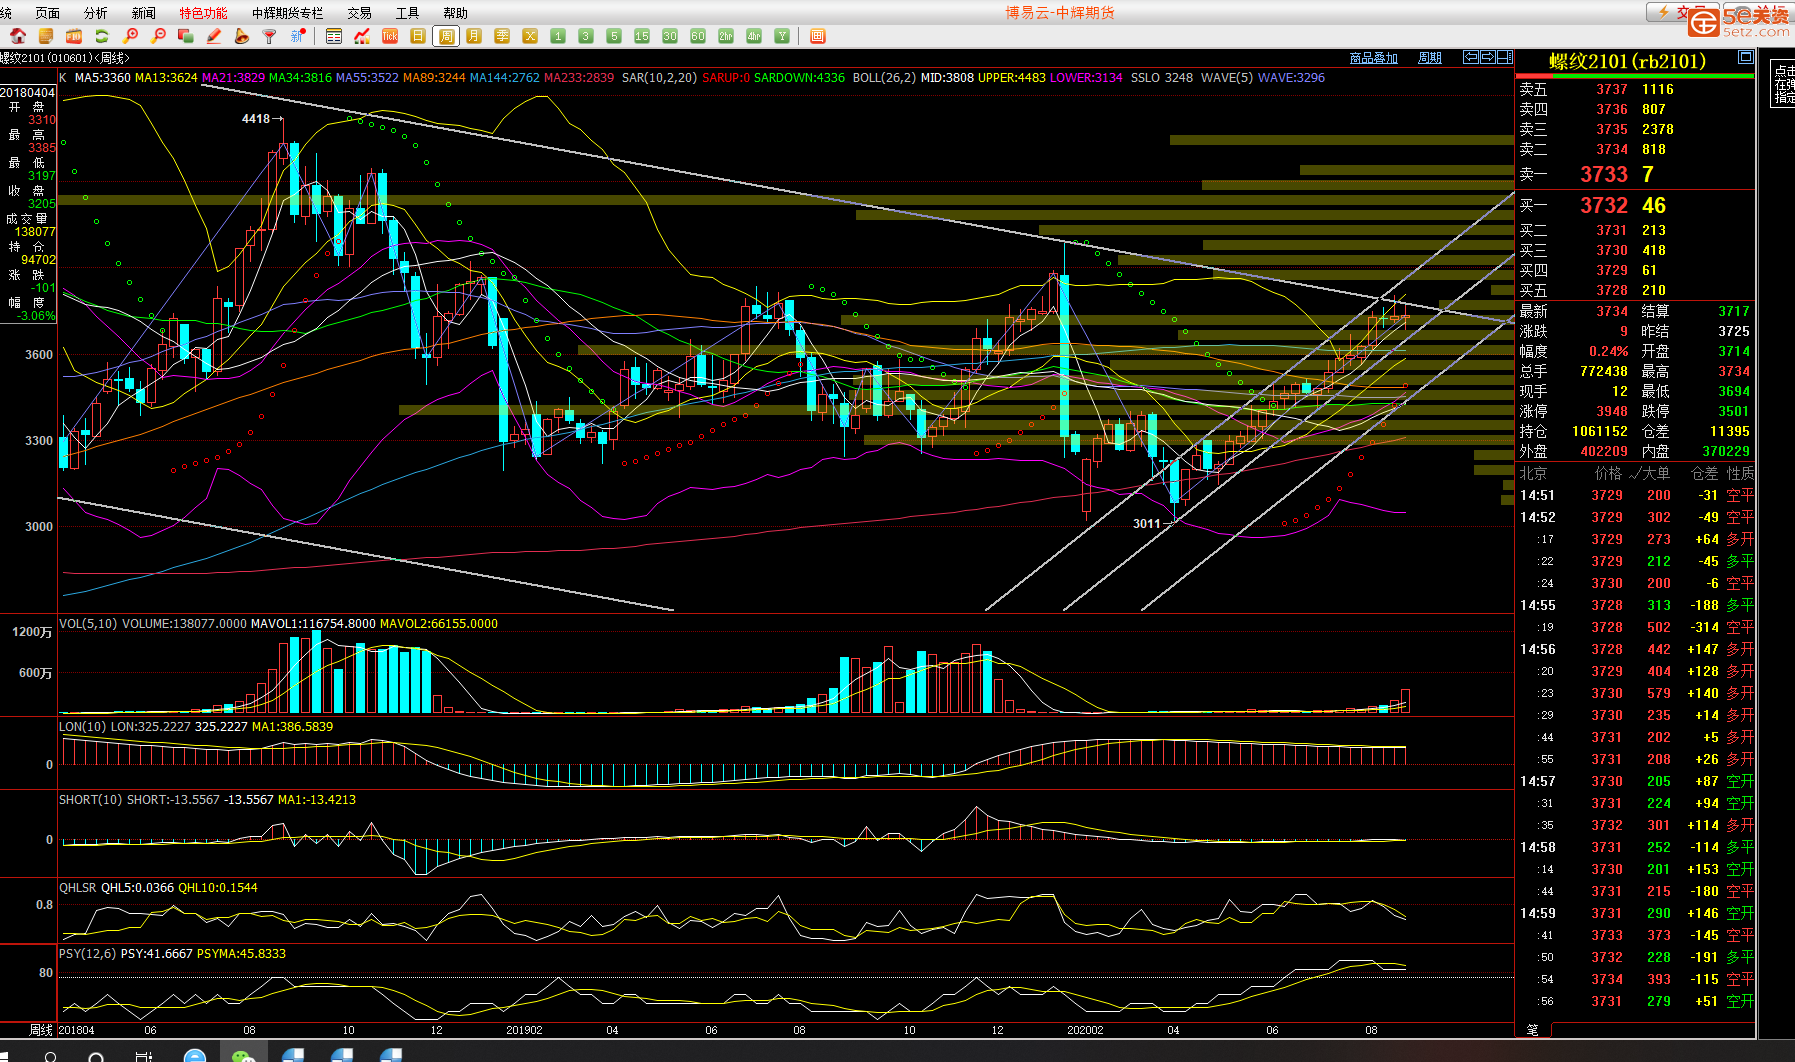Click the blue '新' news icon
1795x1062 pixels.
coord(298,36)
